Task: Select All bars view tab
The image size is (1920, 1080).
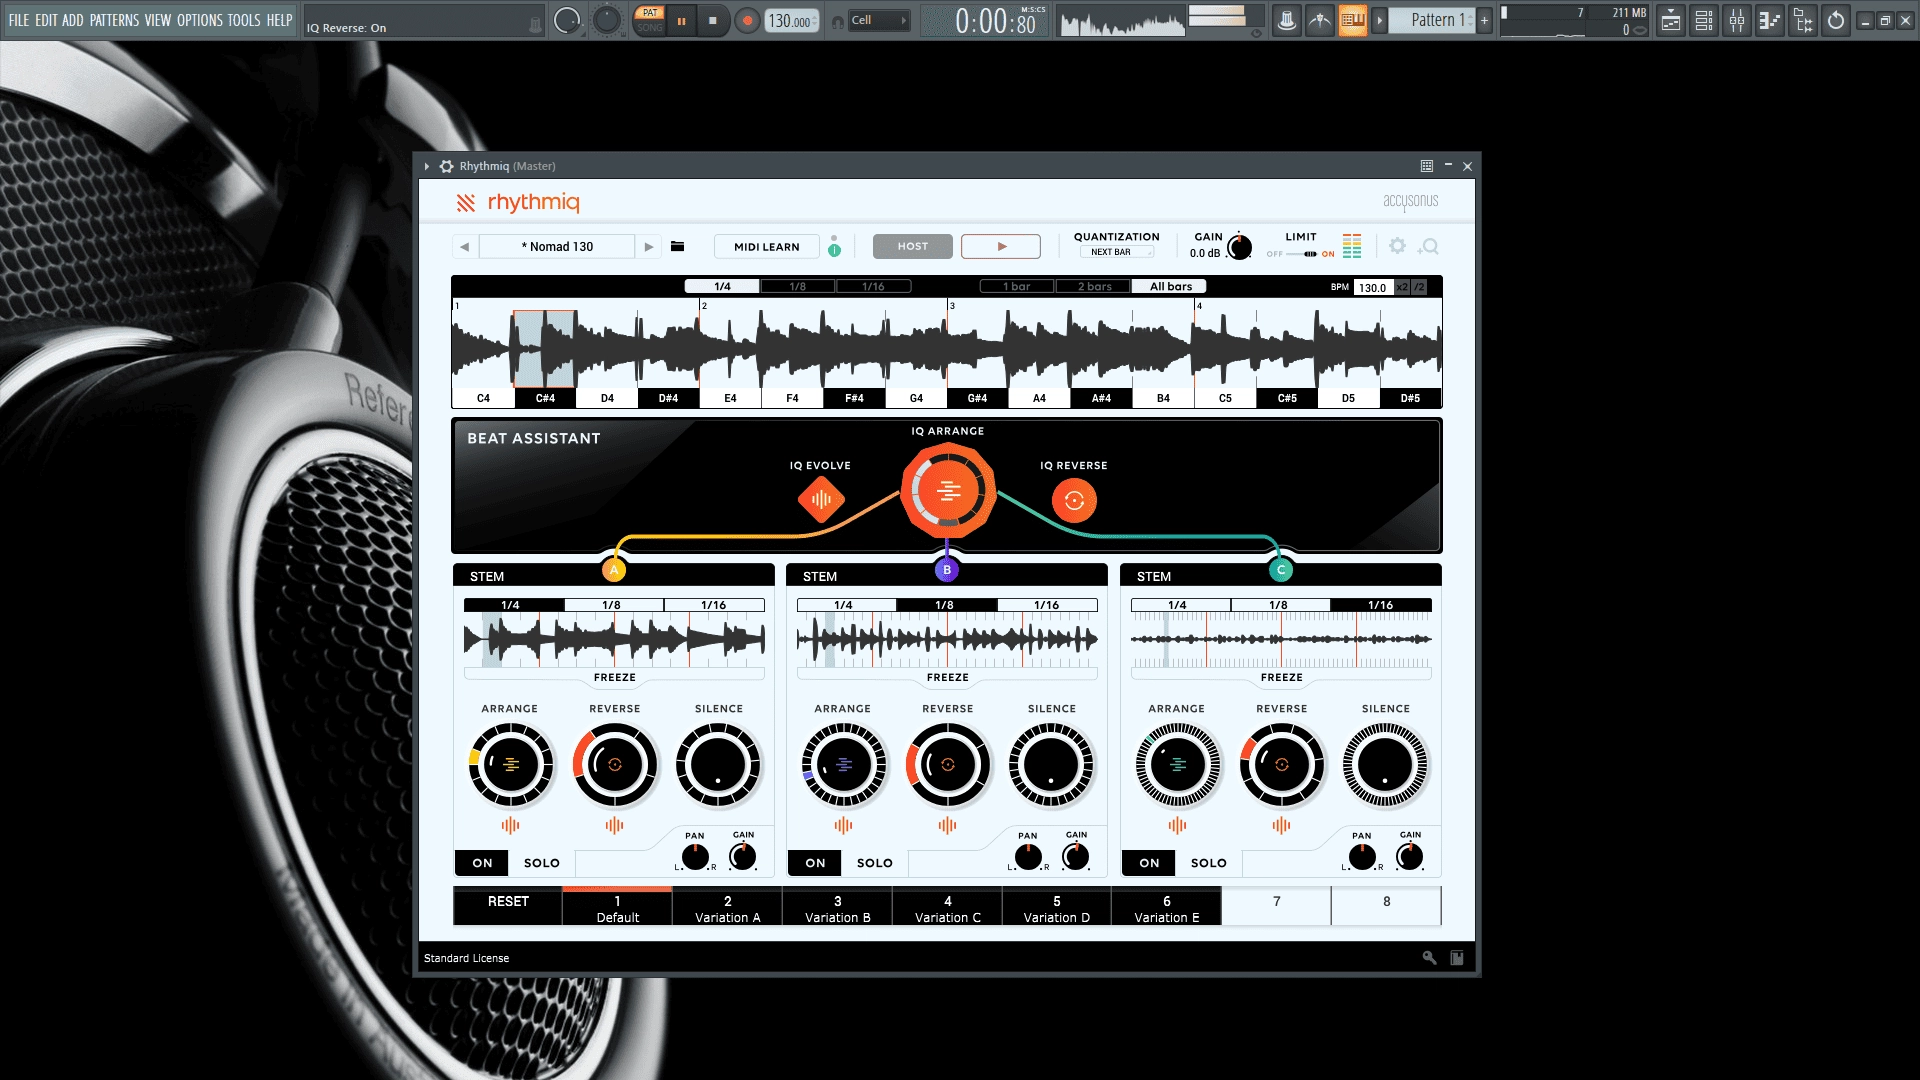Action: coord(1170,286)
